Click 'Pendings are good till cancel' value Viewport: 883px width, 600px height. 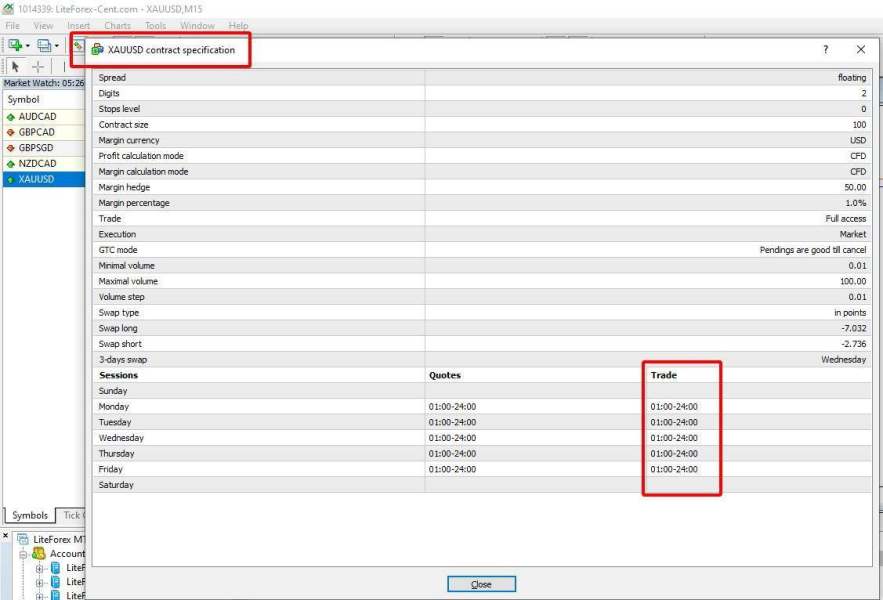coord(813,250)
